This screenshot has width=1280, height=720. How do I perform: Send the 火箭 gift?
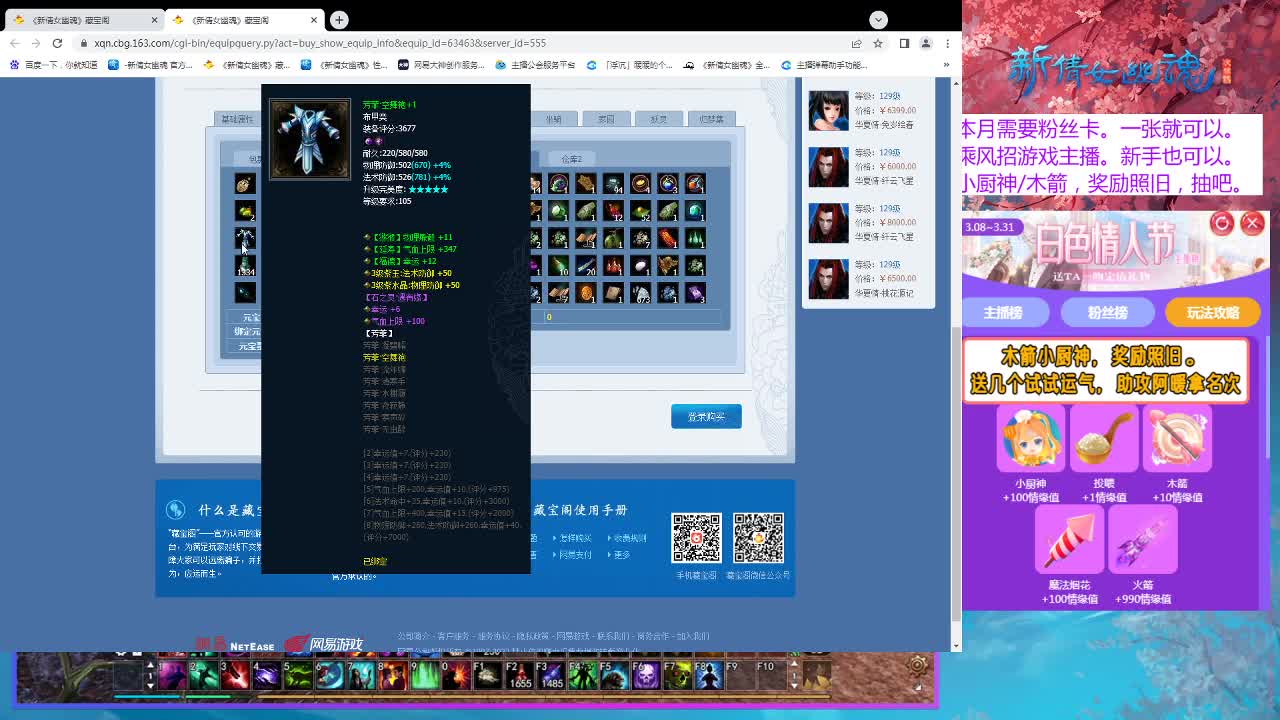pos(1143,541)
